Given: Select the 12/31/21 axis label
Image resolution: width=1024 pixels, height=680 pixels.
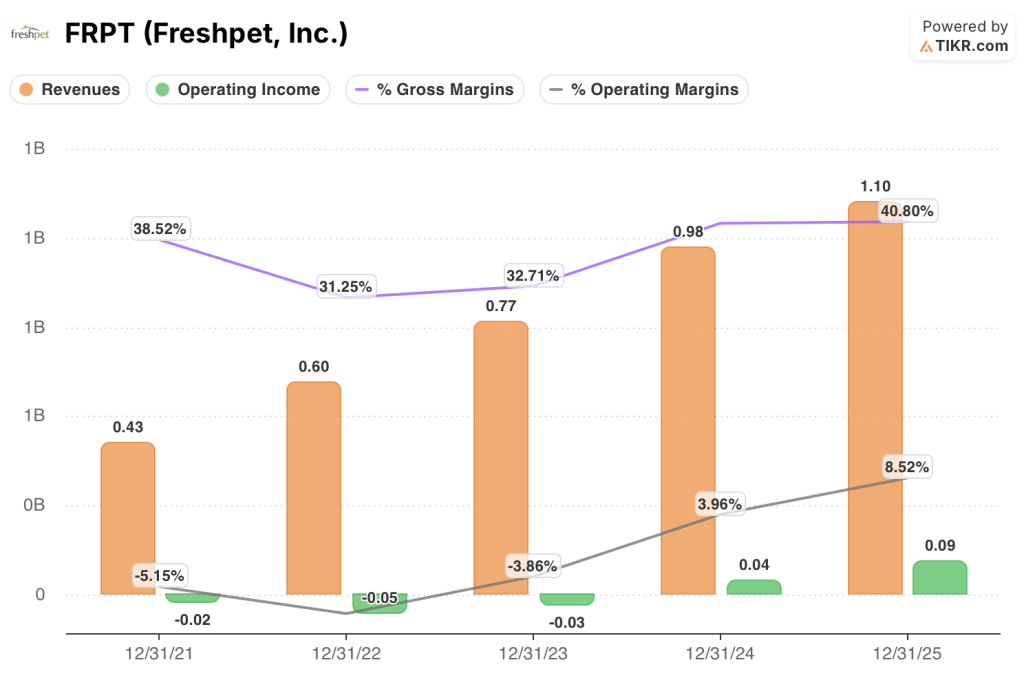Looking at the screenshot, I should coord(159,653).
